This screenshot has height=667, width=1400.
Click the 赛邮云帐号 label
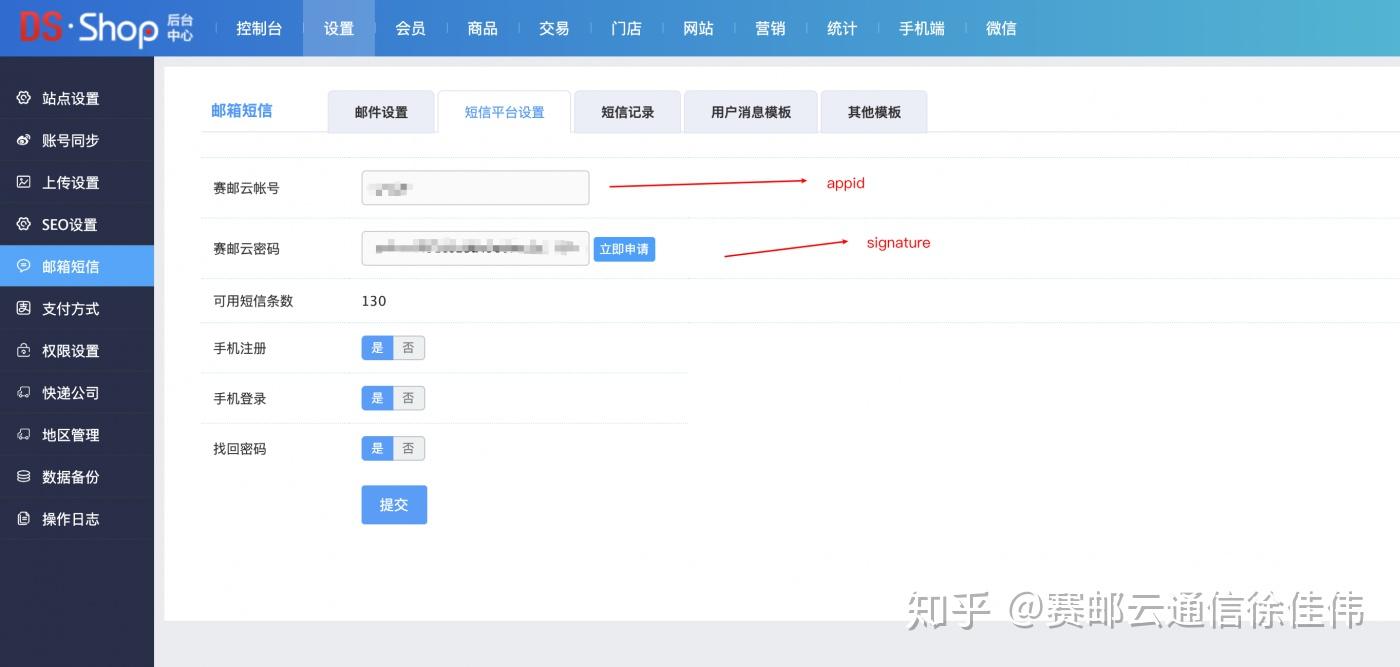pos(246,188)
